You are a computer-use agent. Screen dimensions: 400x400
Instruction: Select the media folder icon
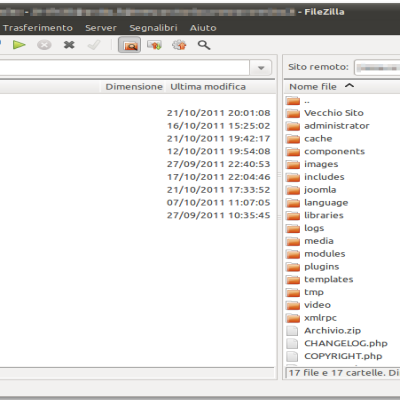coord(293,241)
